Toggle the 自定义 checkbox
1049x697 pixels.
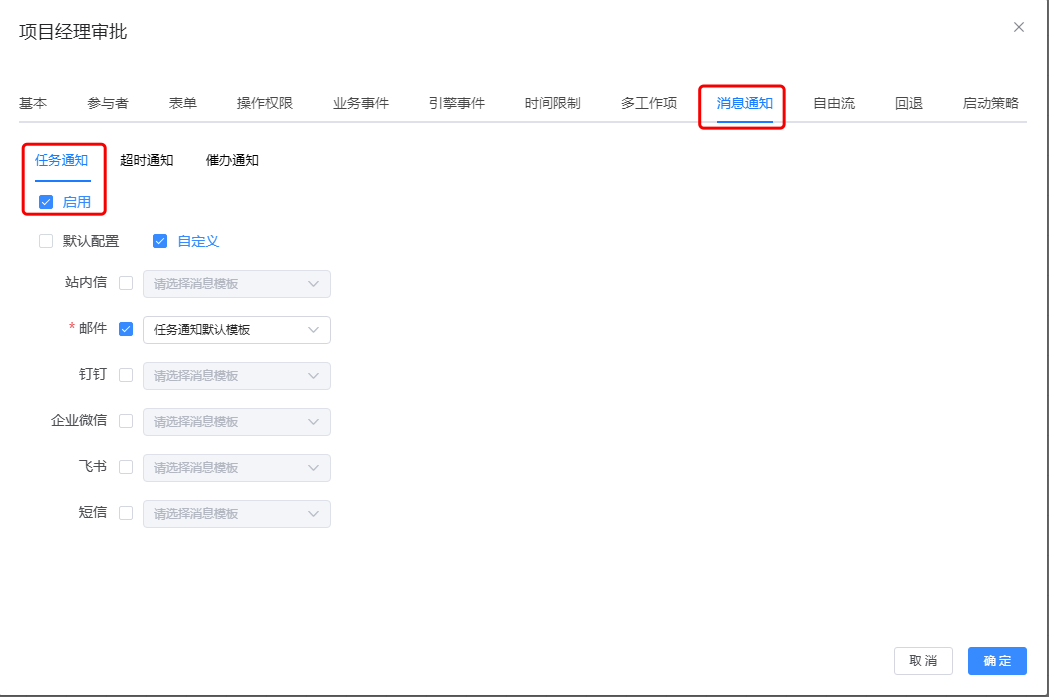coord(160,241)
